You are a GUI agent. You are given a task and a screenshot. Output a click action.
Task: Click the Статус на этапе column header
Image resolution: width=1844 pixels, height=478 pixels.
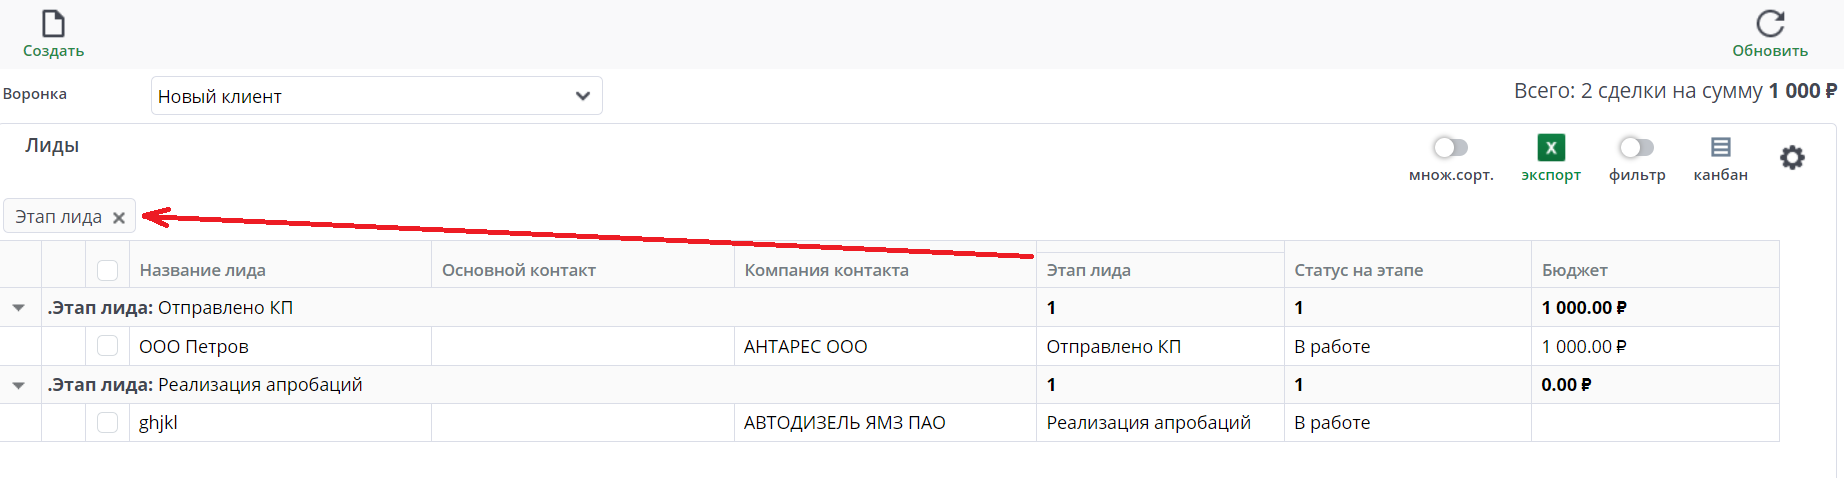click(1358, 270)
